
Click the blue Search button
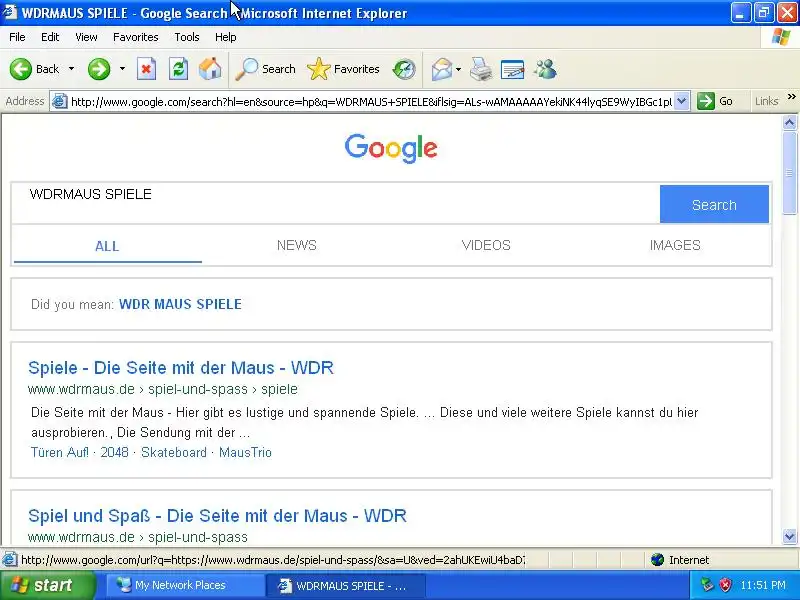[x=714, y=204]
